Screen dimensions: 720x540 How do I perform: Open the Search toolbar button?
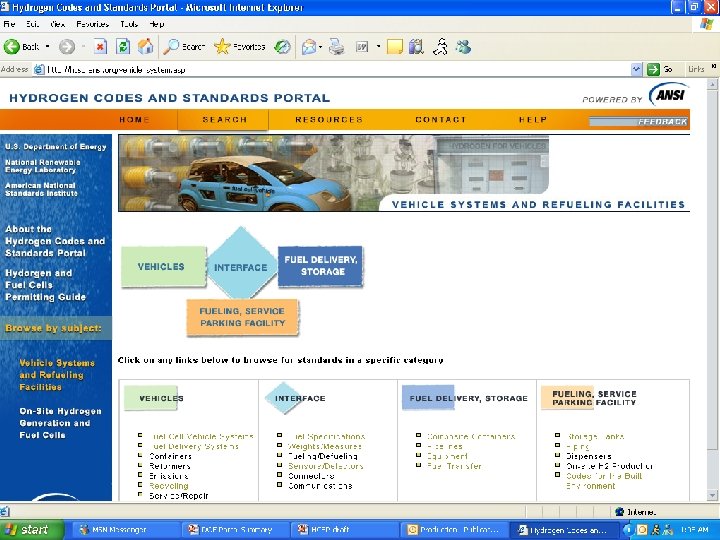[185, 46]
